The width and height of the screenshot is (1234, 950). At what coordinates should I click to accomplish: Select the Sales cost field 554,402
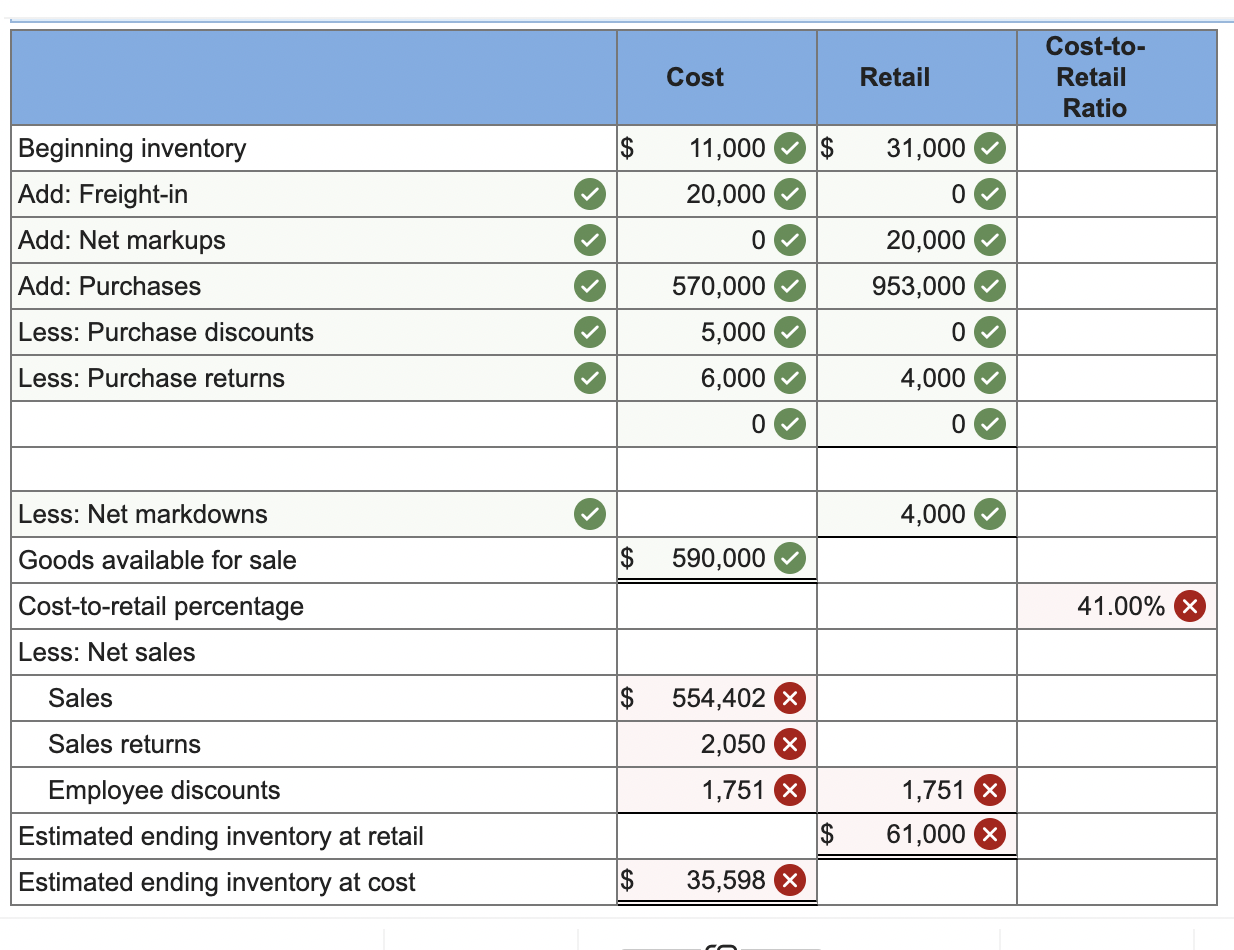[x=717, y=698]
